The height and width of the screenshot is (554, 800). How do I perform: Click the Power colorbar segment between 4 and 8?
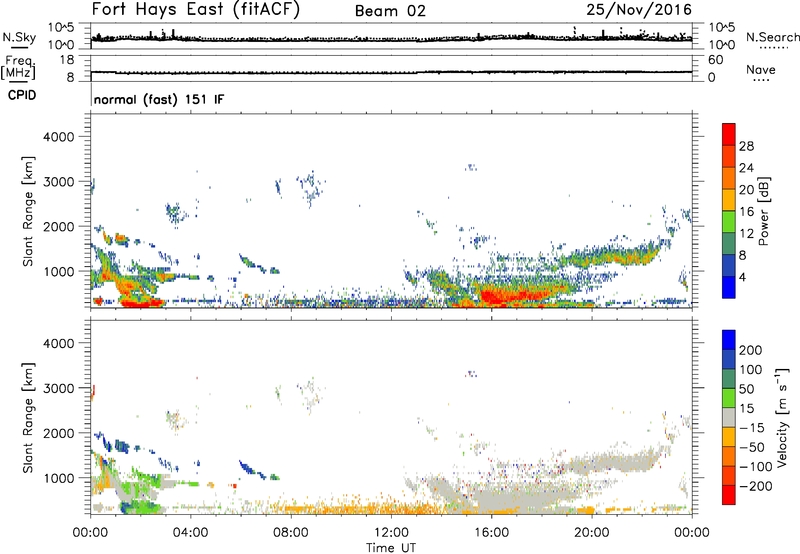729,265
